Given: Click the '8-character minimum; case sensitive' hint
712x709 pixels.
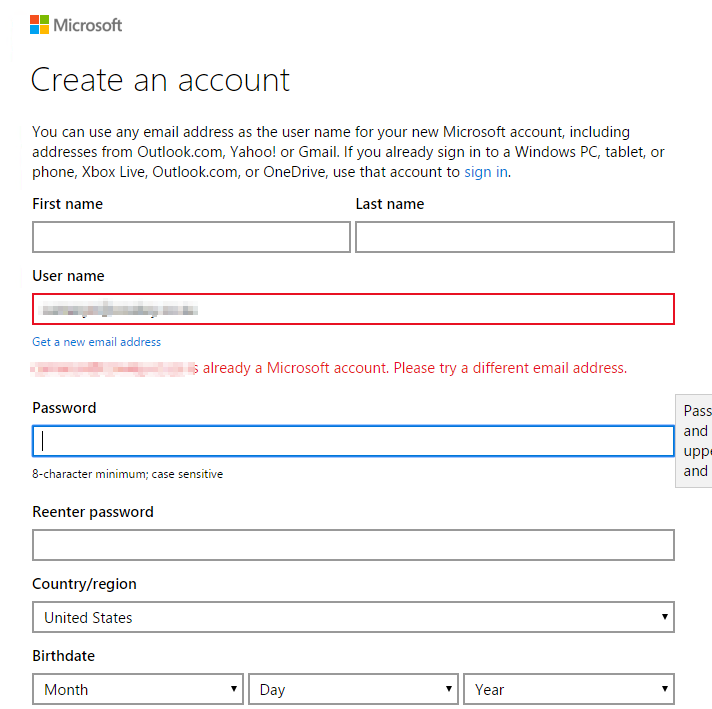Looking at the screenshot, I should click(128, 474).
